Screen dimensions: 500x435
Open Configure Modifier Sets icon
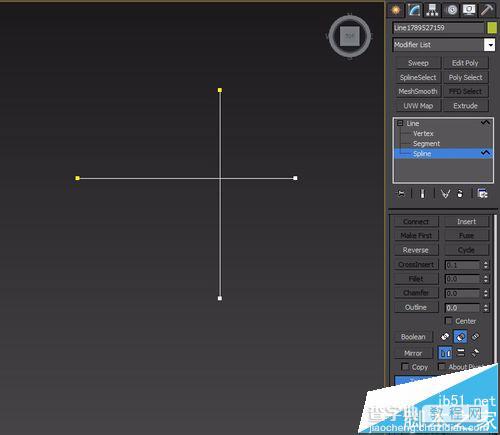[482, 194]
